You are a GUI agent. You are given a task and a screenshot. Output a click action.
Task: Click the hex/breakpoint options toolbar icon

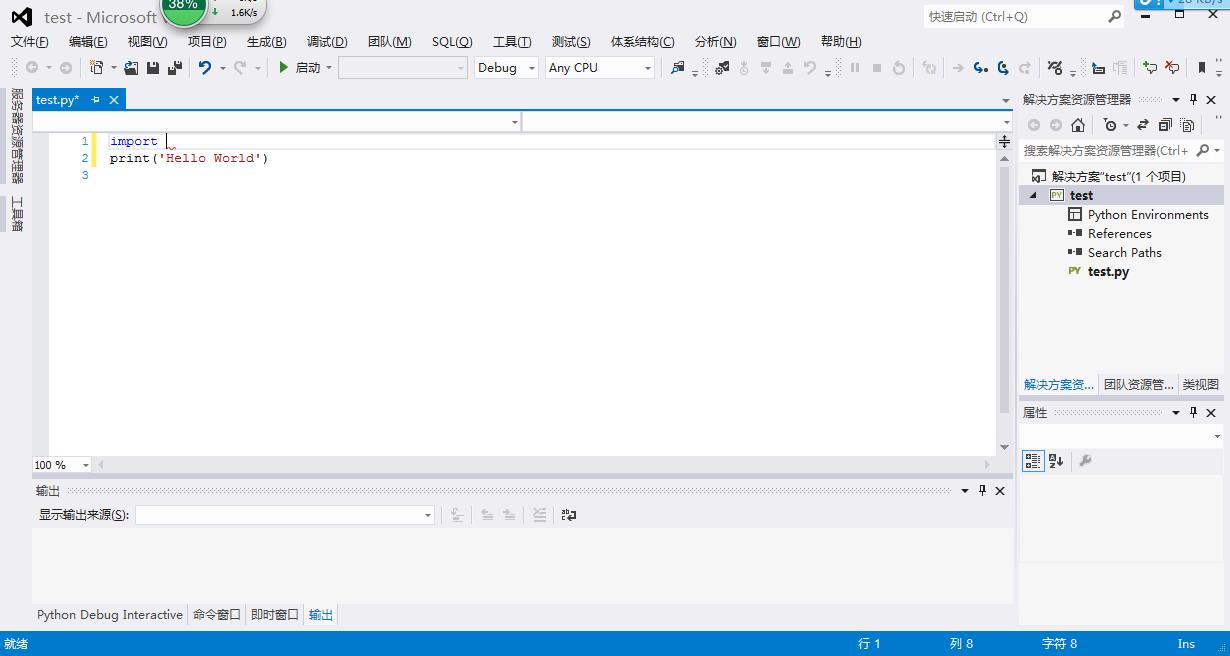pos(1054,68)
